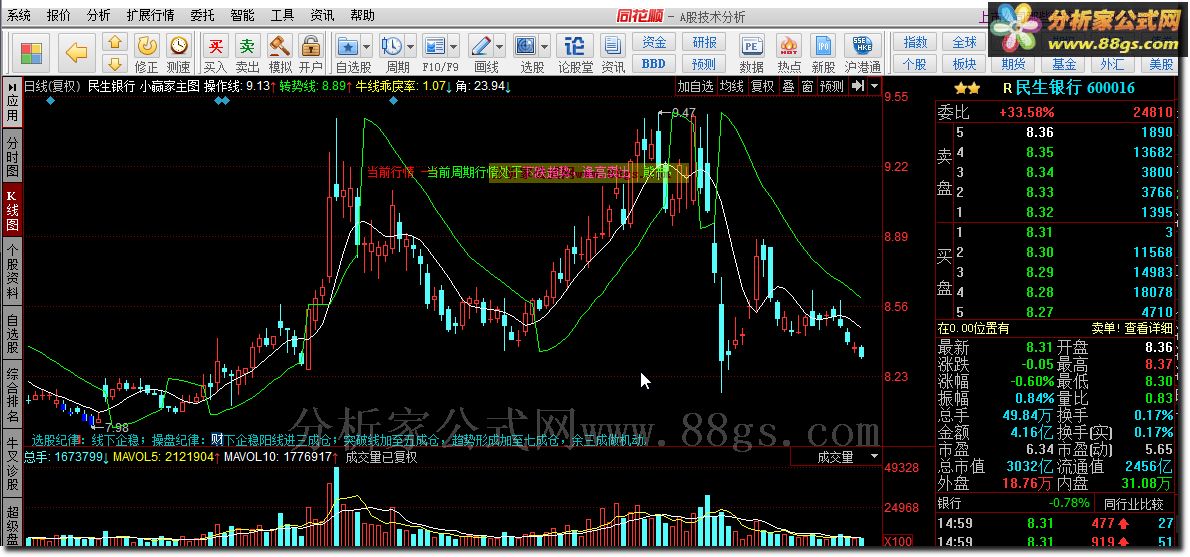Click the 板块 button

point(964,64)
